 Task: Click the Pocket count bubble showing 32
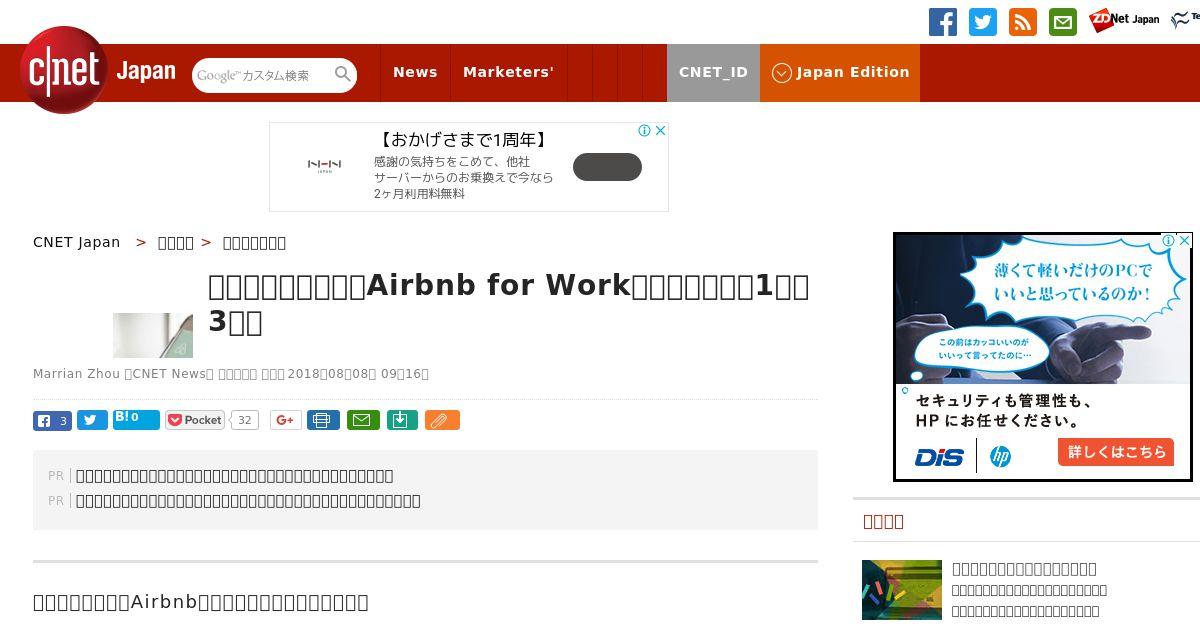[x=244, y=420]
